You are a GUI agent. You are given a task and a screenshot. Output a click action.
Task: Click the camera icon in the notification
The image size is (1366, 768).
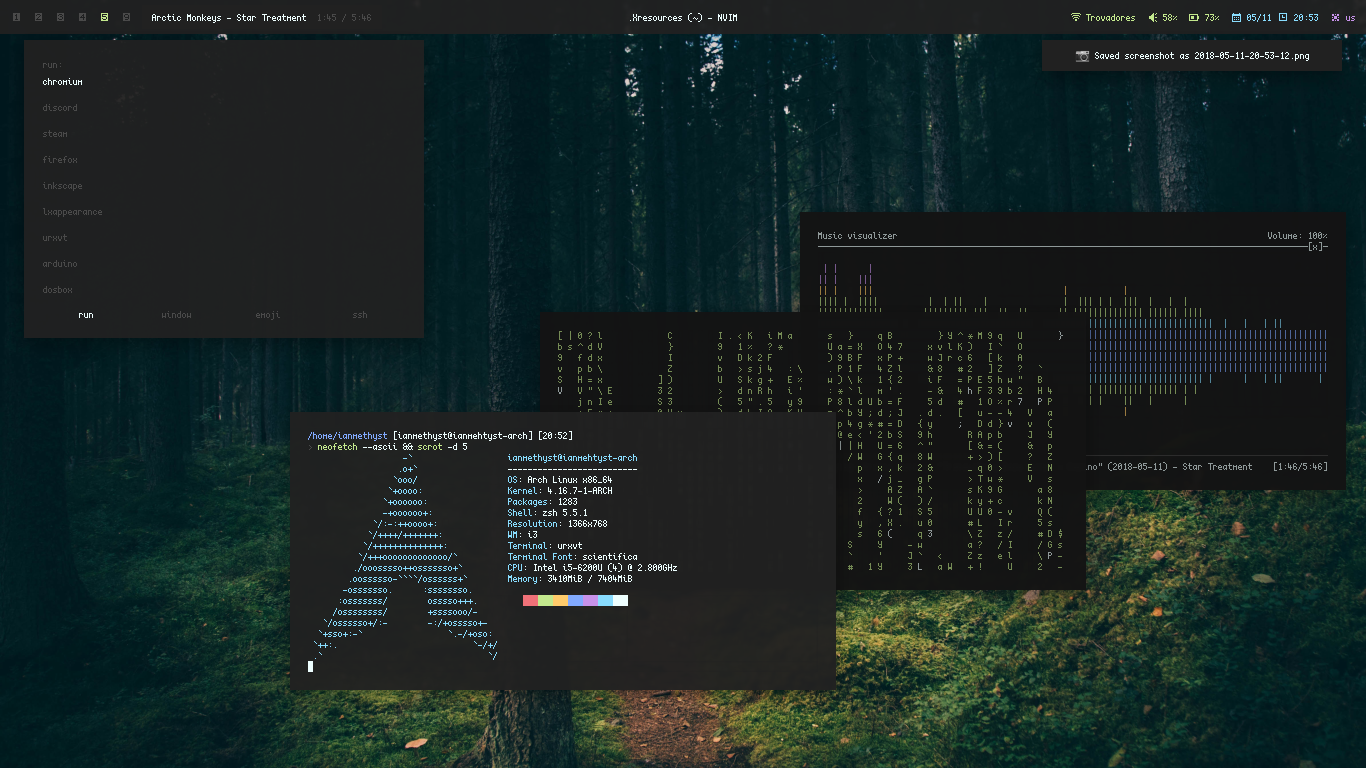pyautogui.click(x=1082, y=56)
